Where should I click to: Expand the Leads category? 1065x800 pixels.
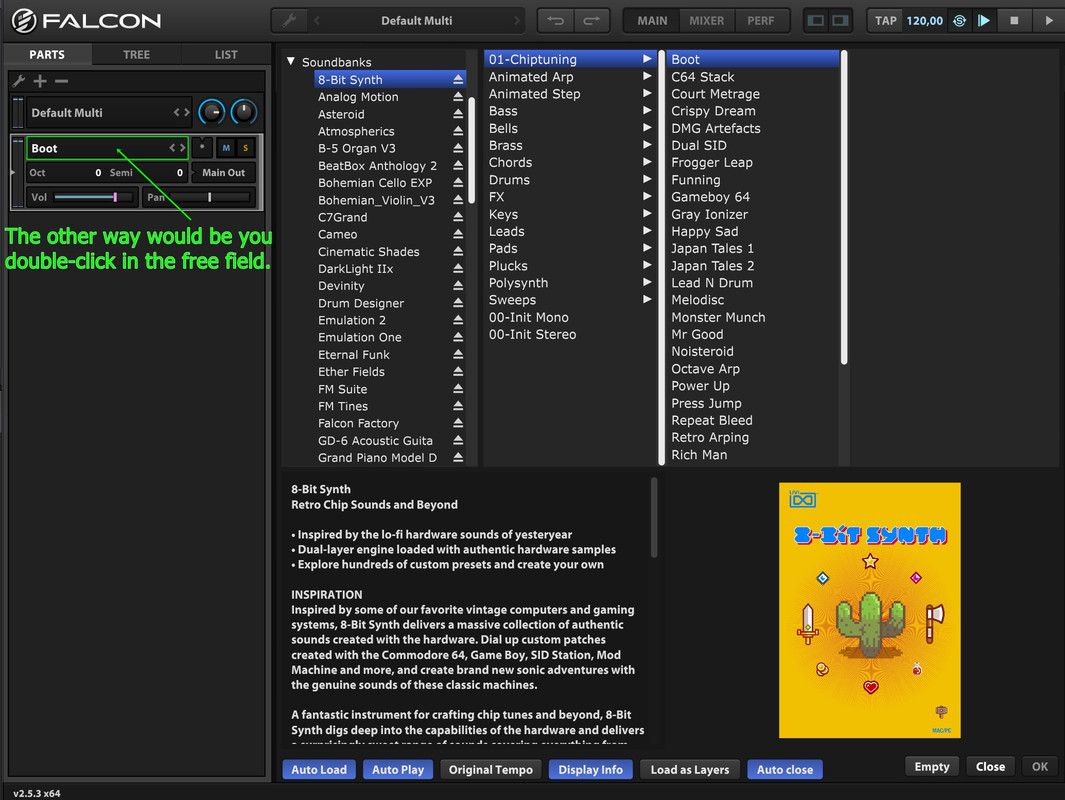647,231
